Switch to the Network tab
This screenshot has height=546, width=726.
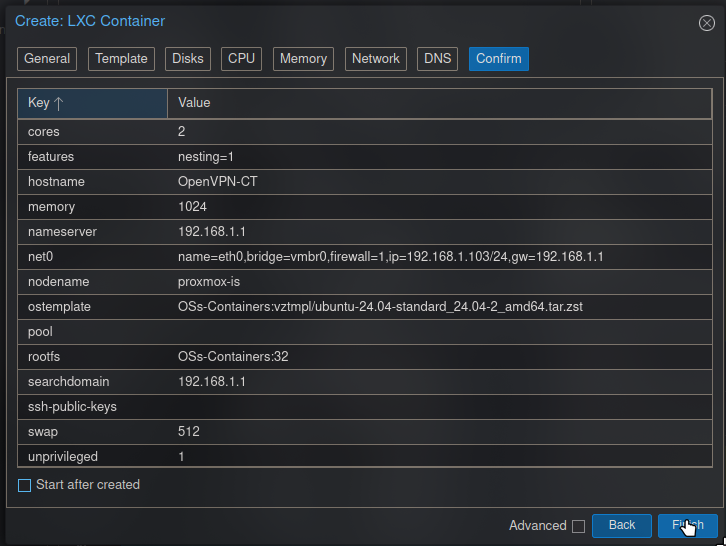[x=376, y=59]
